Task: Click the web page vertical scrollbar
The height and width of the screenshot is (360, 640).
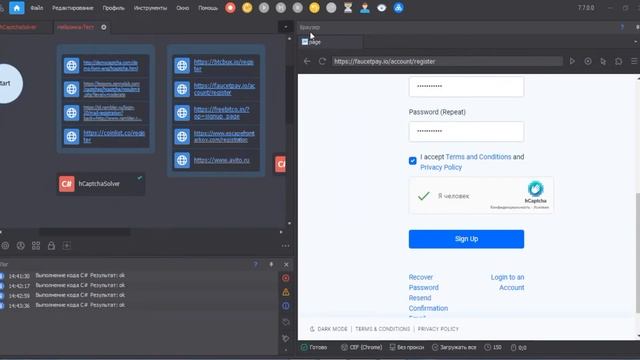Action: tap(638, 253)
